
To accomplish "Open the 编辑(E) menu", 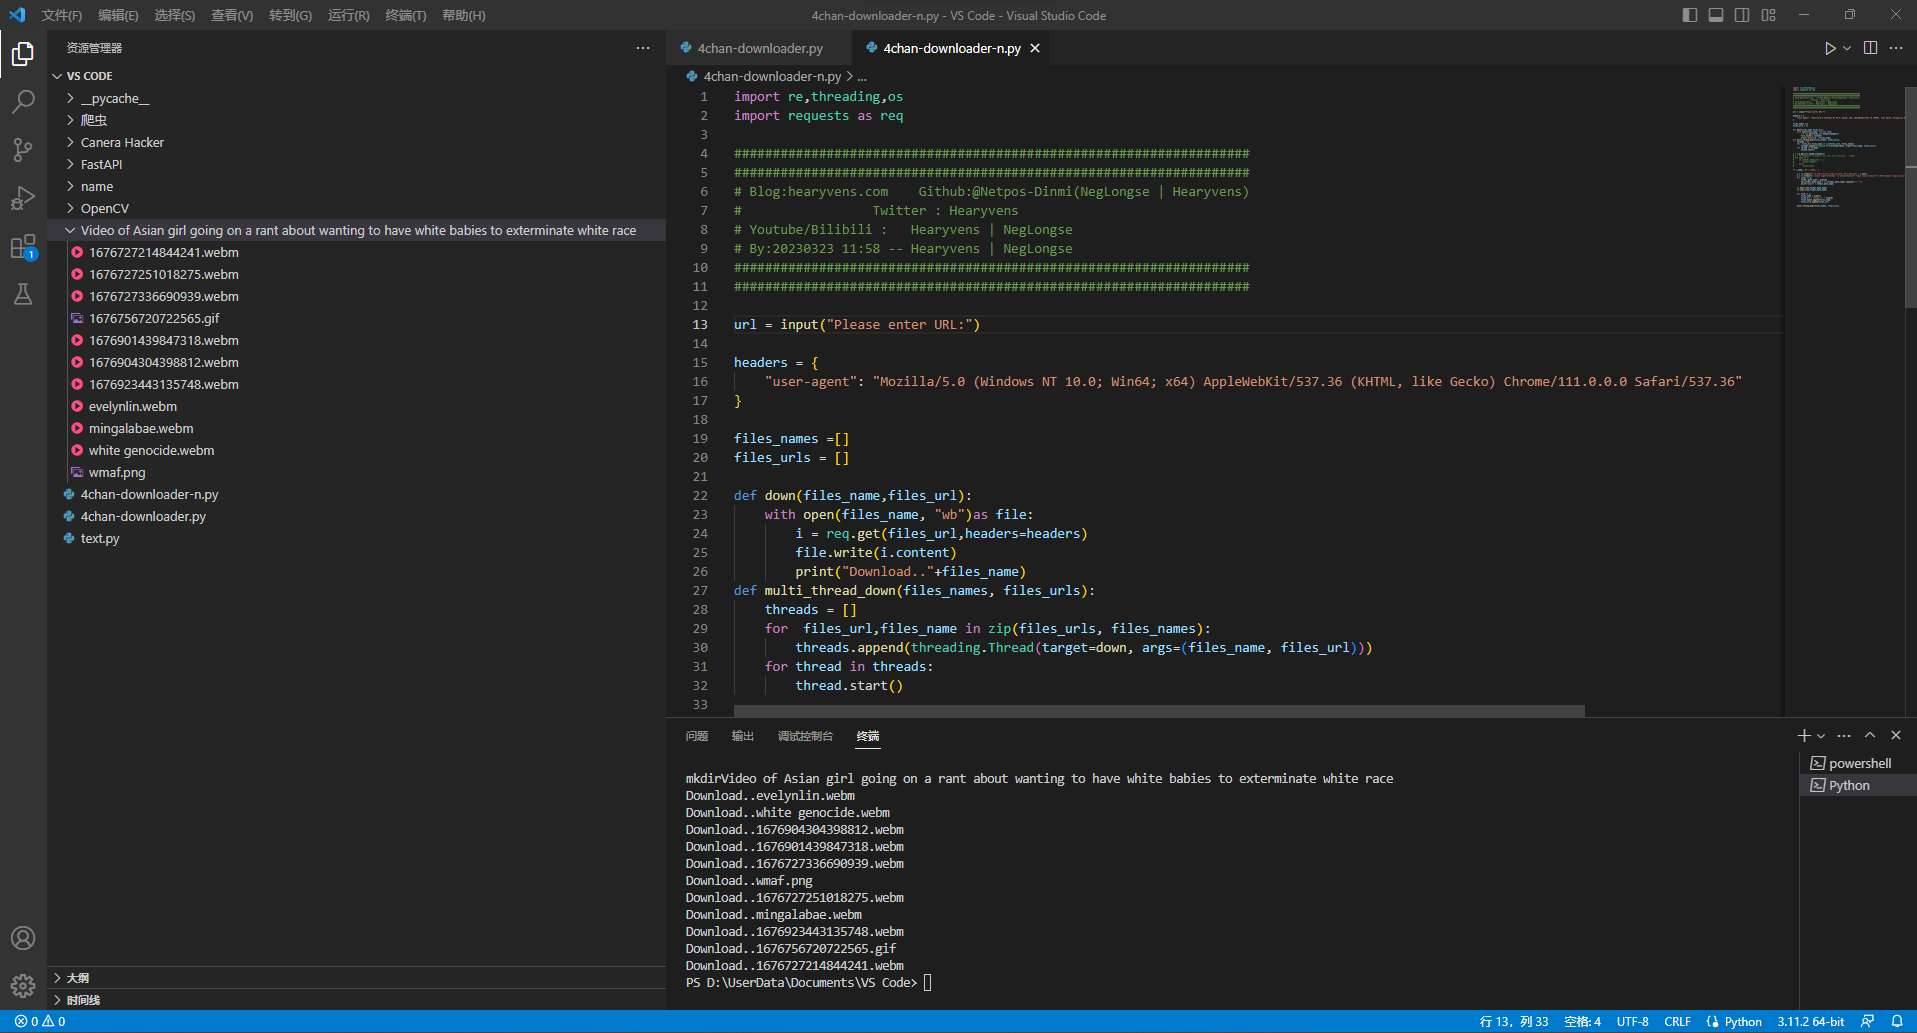I will pyautogui.click(x=118, y=15).
